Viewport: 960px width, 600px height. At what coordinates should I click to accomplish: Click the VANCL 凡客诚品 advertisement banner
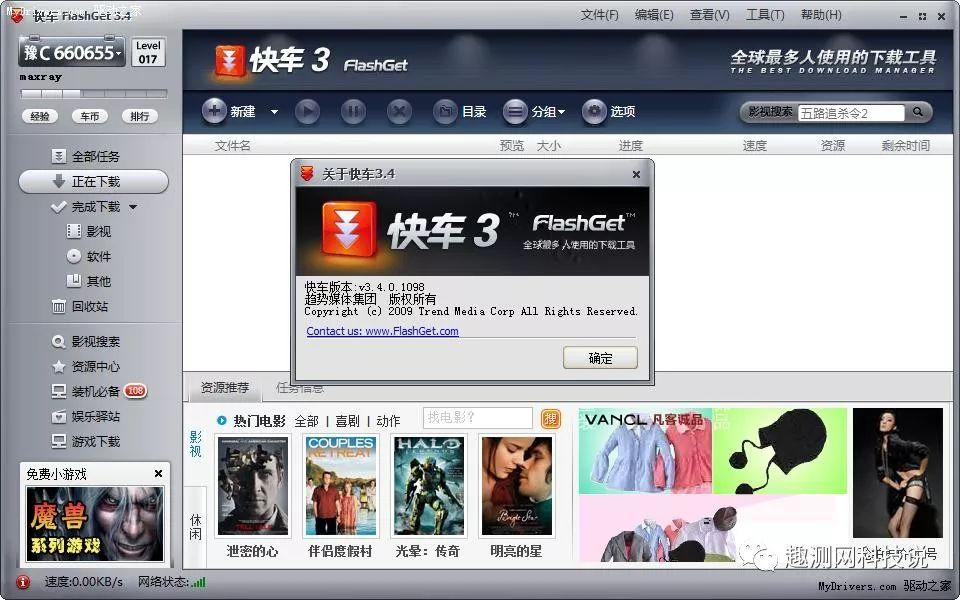coord(713,484)
